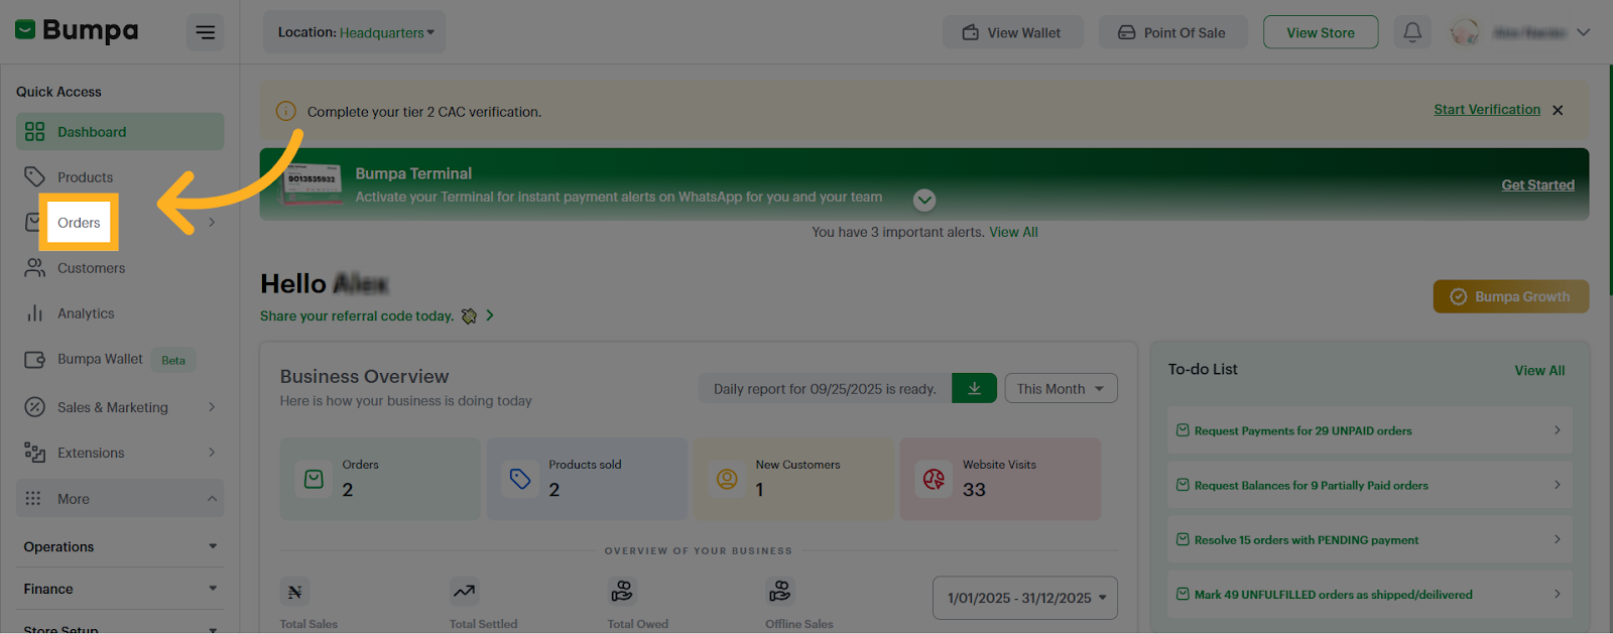Image resolution: width=1613 pixels, height=634 pixels.
Task: Dismiss the CAC verification banner
Action: (x=1557, y=110)
